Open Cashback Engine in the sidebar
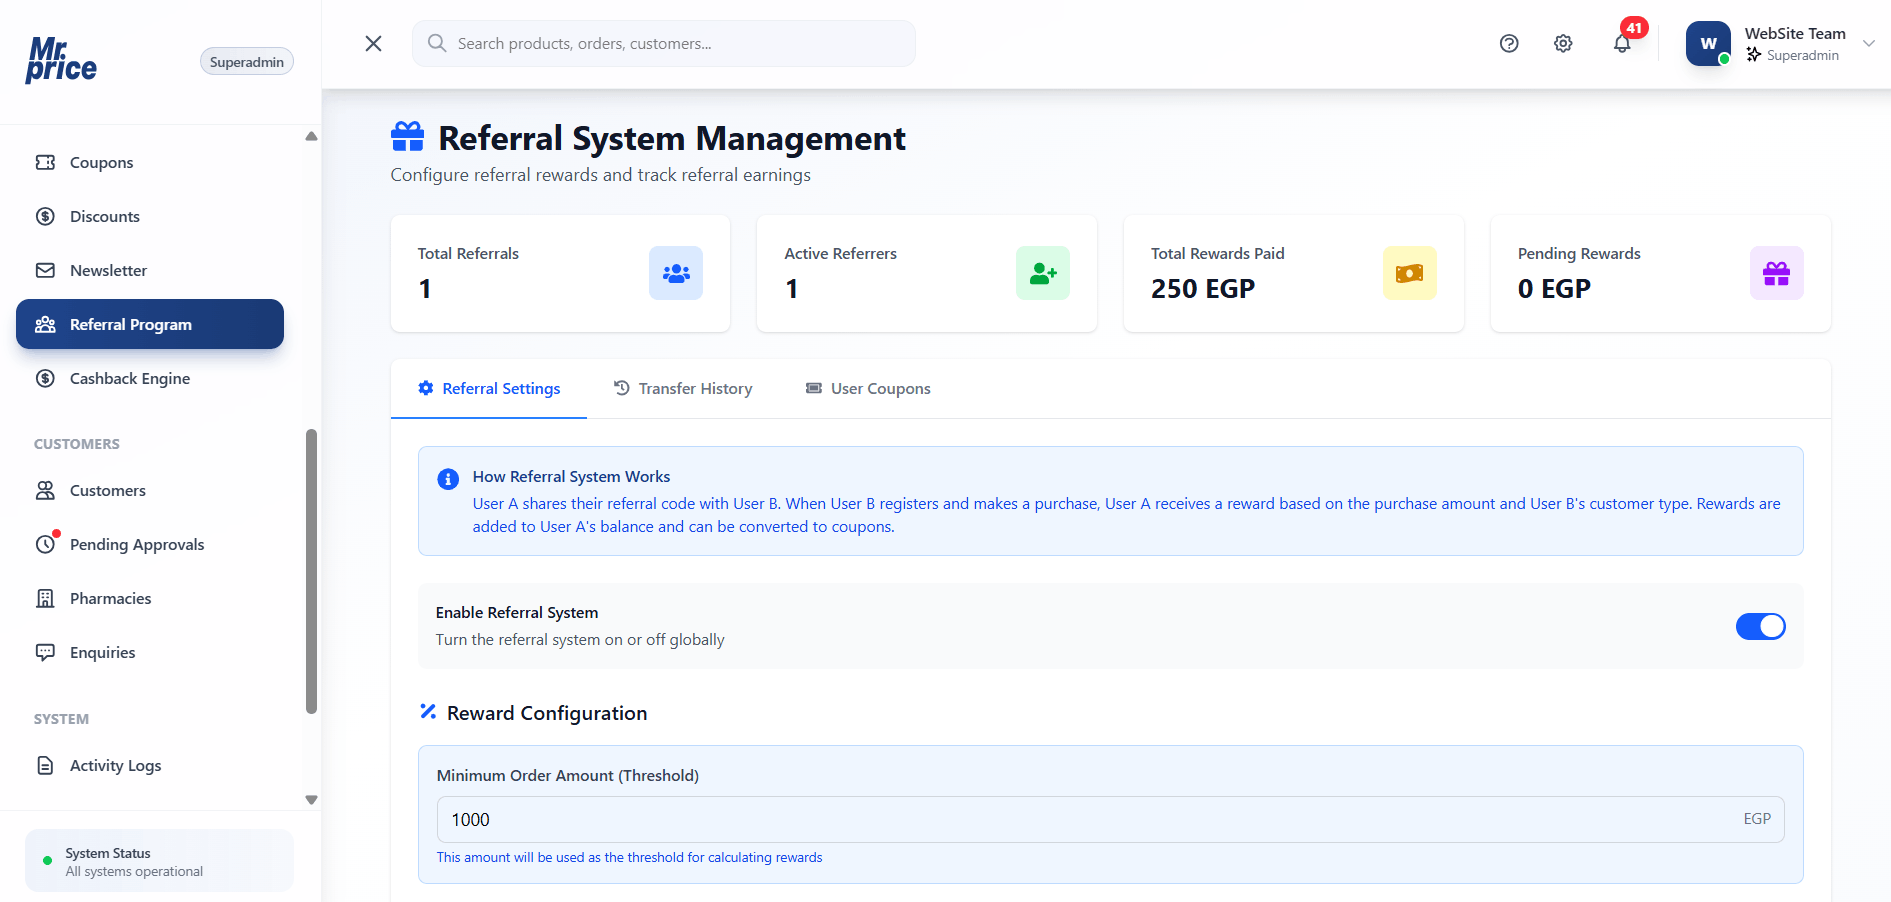1891x902 pixels. [150, 378]
